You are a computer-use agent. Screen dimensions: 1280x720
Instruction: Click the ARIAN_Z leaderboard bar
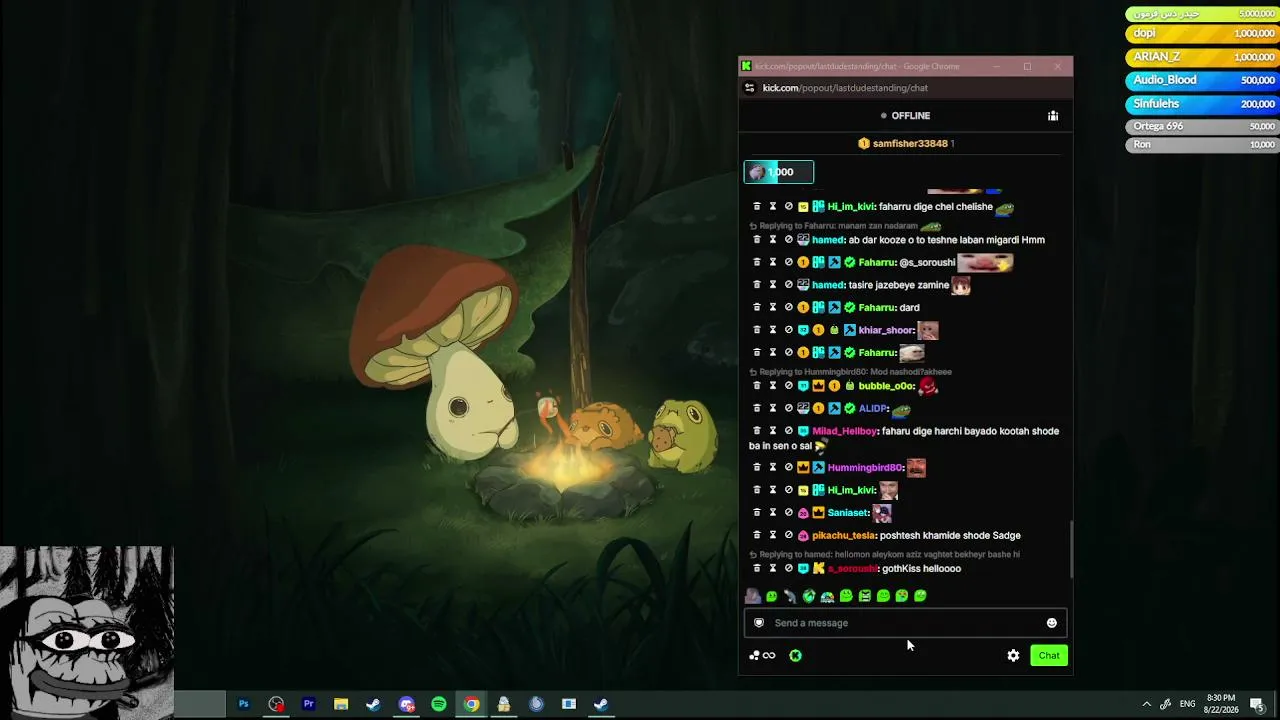(x=1203, y=57)
